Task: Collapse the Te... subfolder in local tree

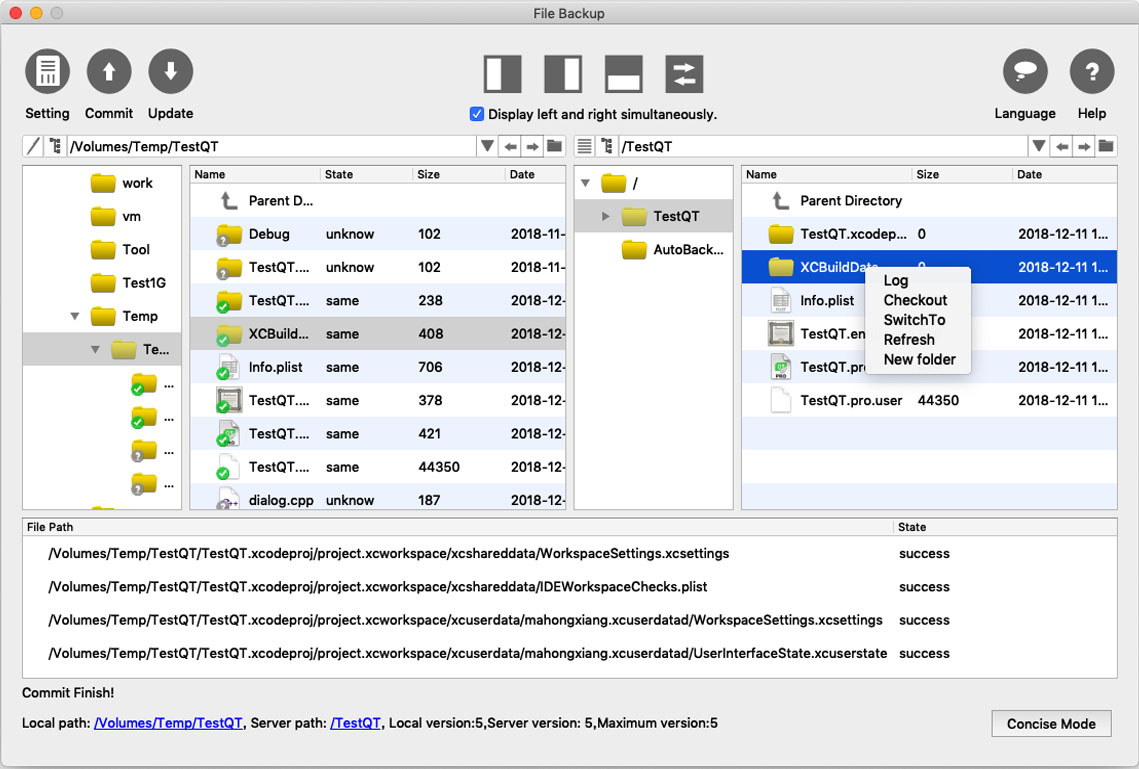Action: tap(95, 349)
